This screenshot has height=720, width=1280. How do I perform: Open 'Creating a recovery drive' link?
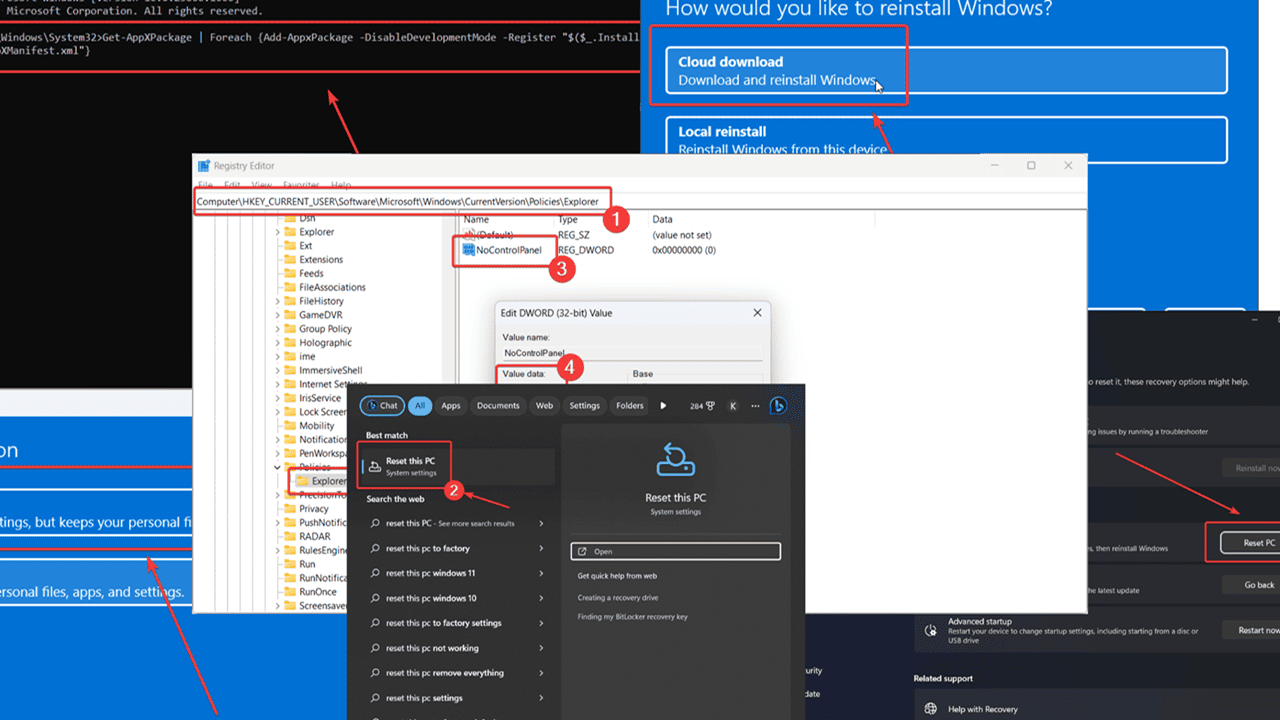[x=618, y=598]
